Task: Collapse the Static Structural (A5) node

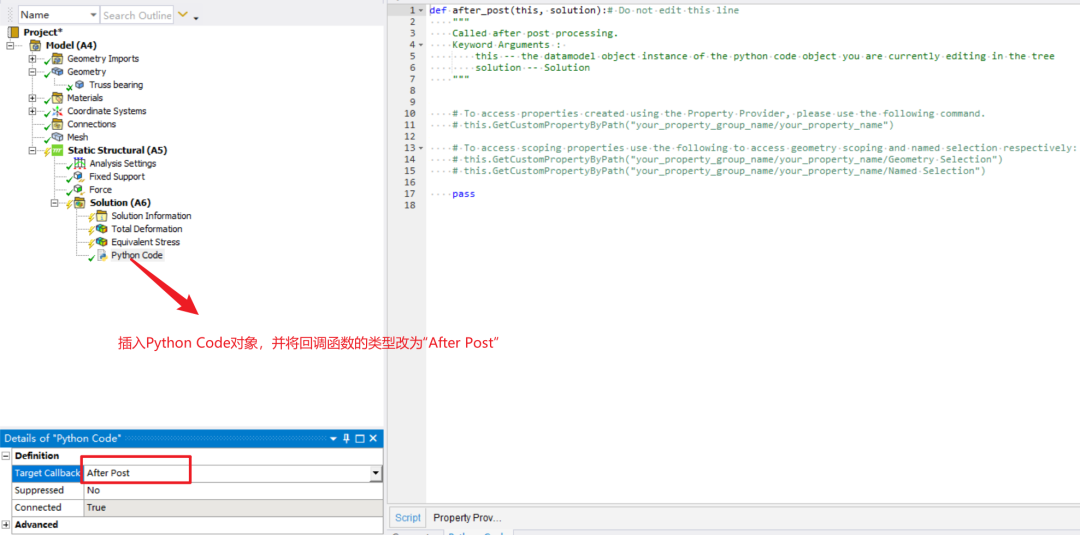Action: coord(32,150)
